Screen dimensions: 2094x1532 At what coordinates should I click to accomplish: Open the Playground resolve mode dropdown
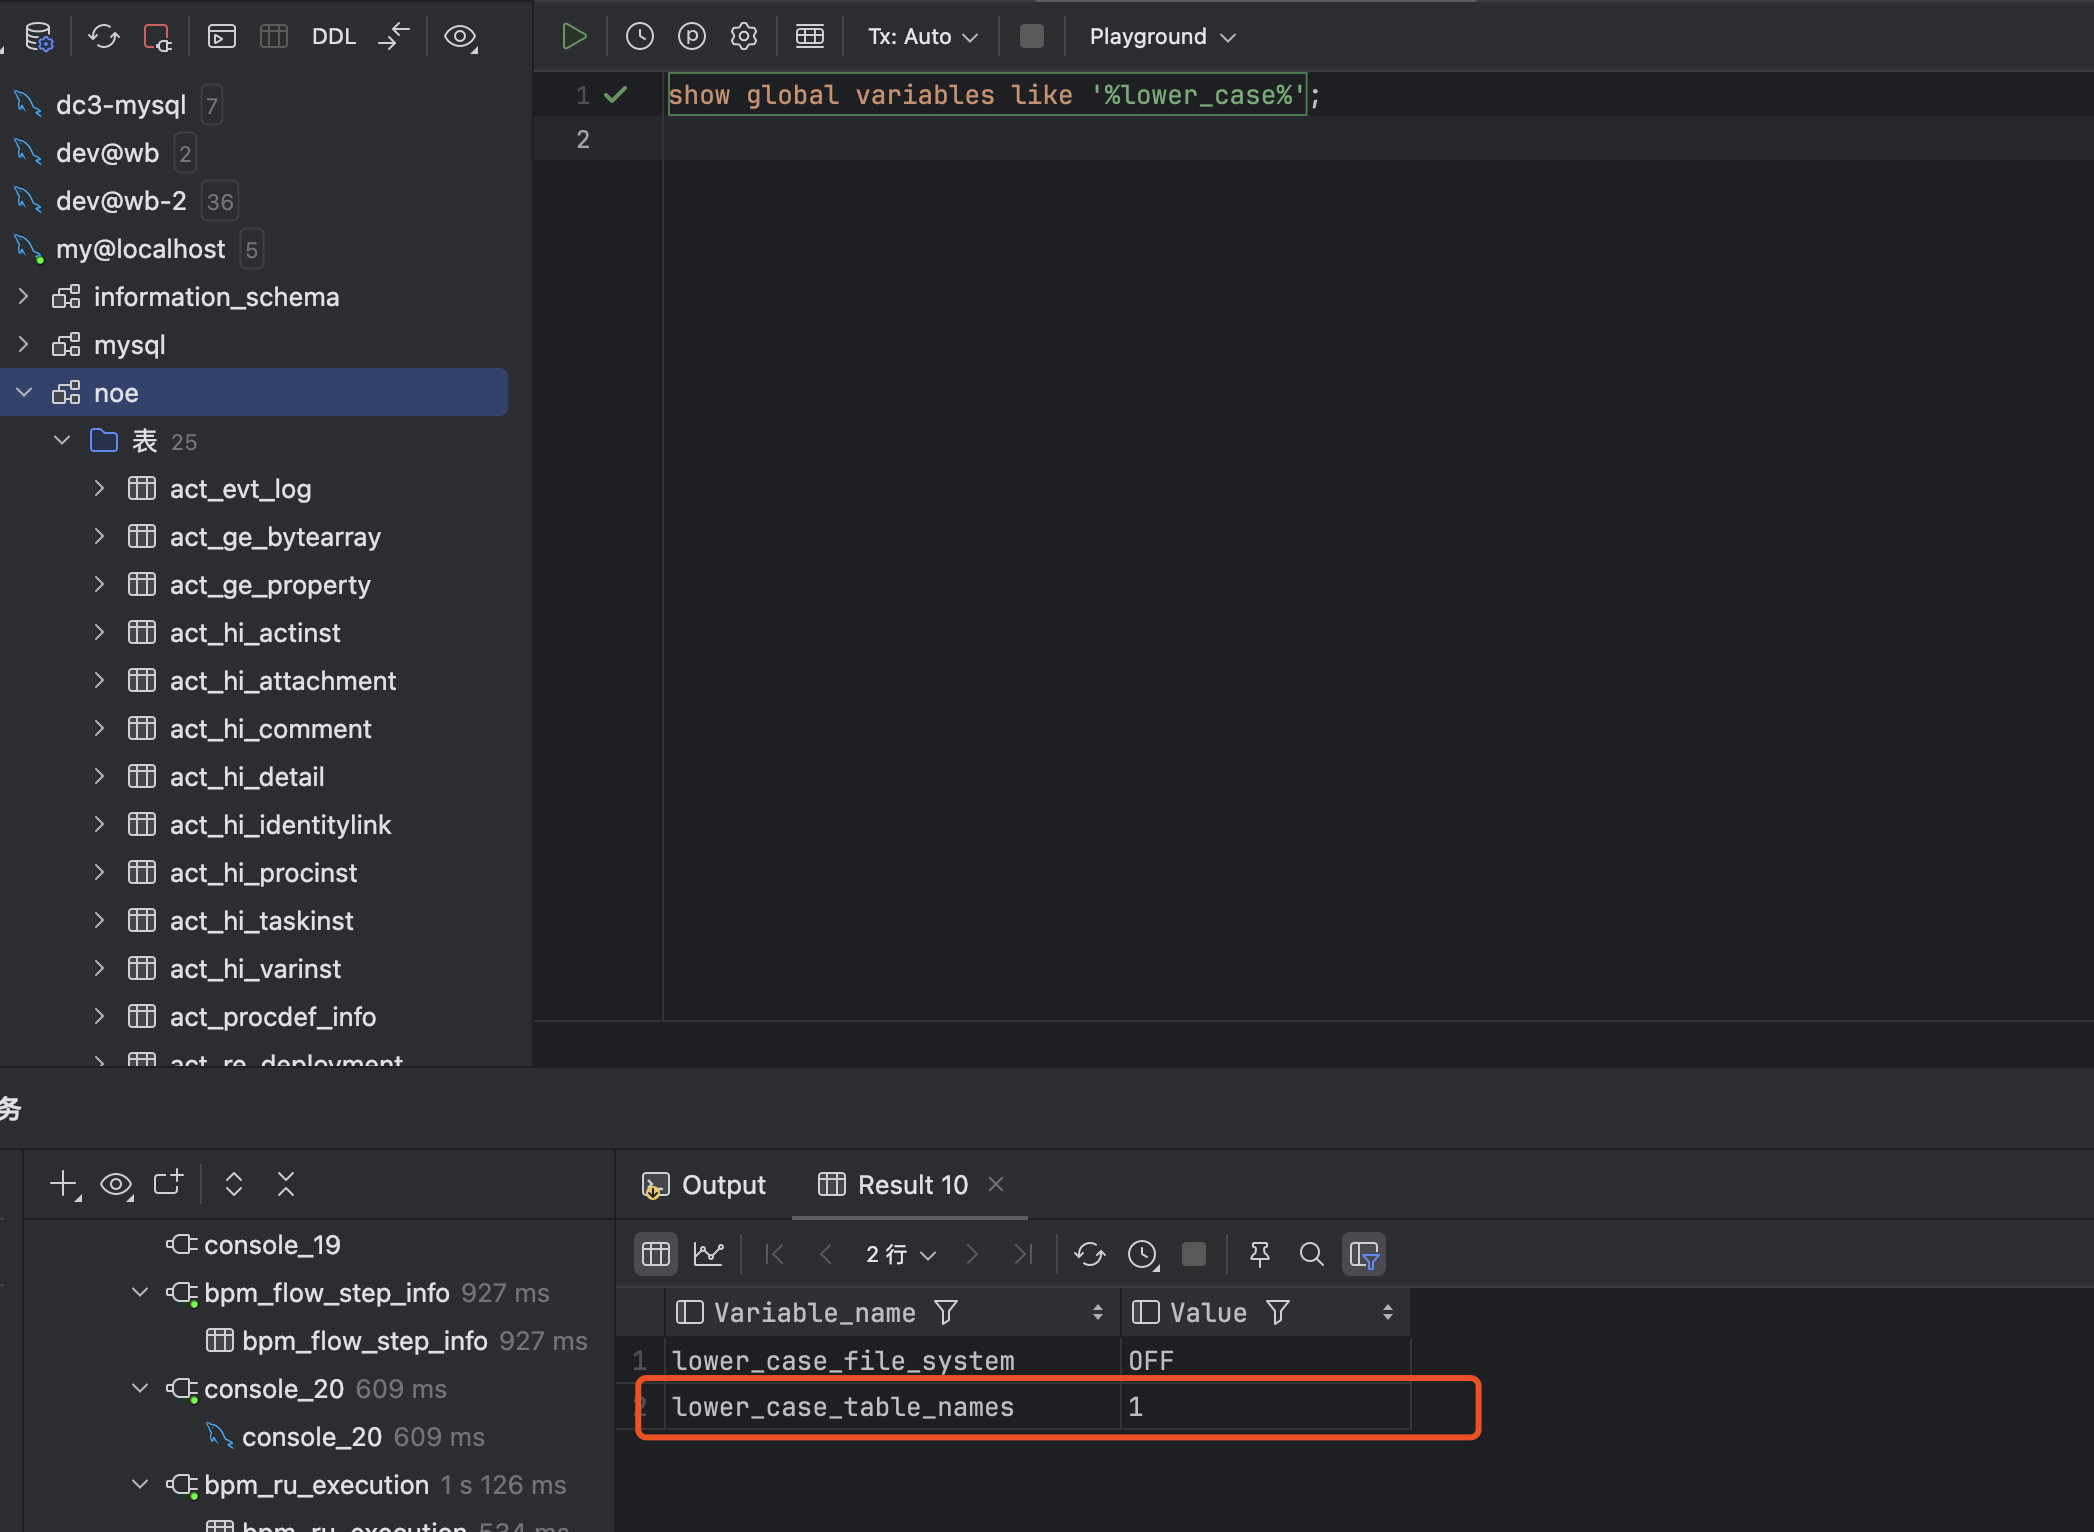pos(1162,37)
